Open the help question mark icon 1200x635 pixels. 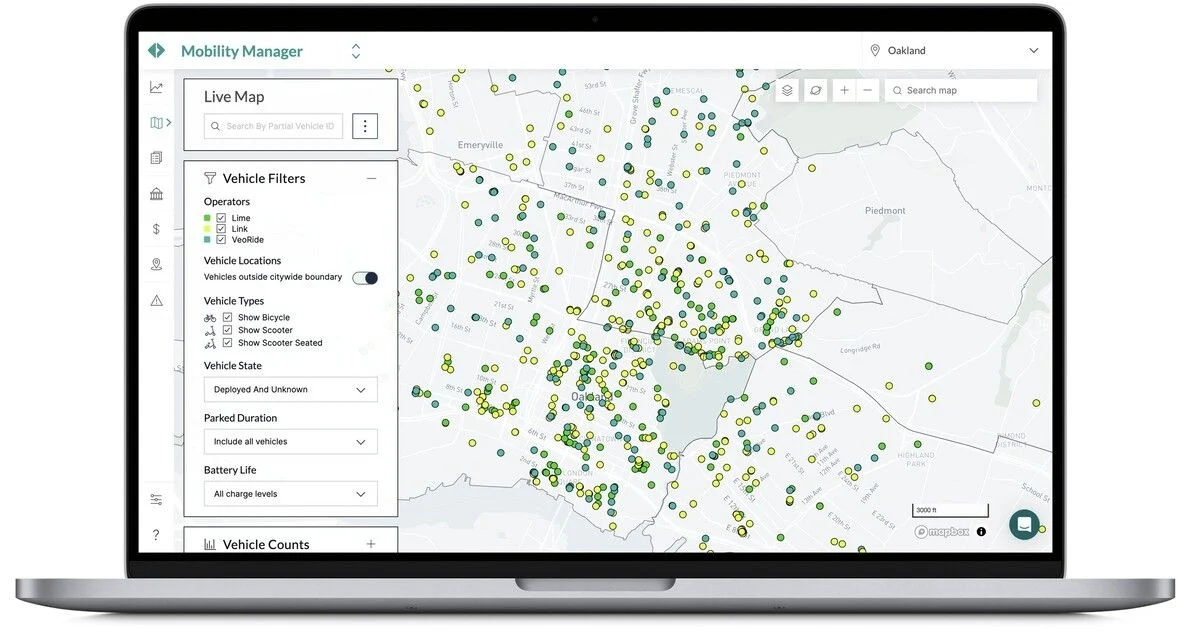157,535
